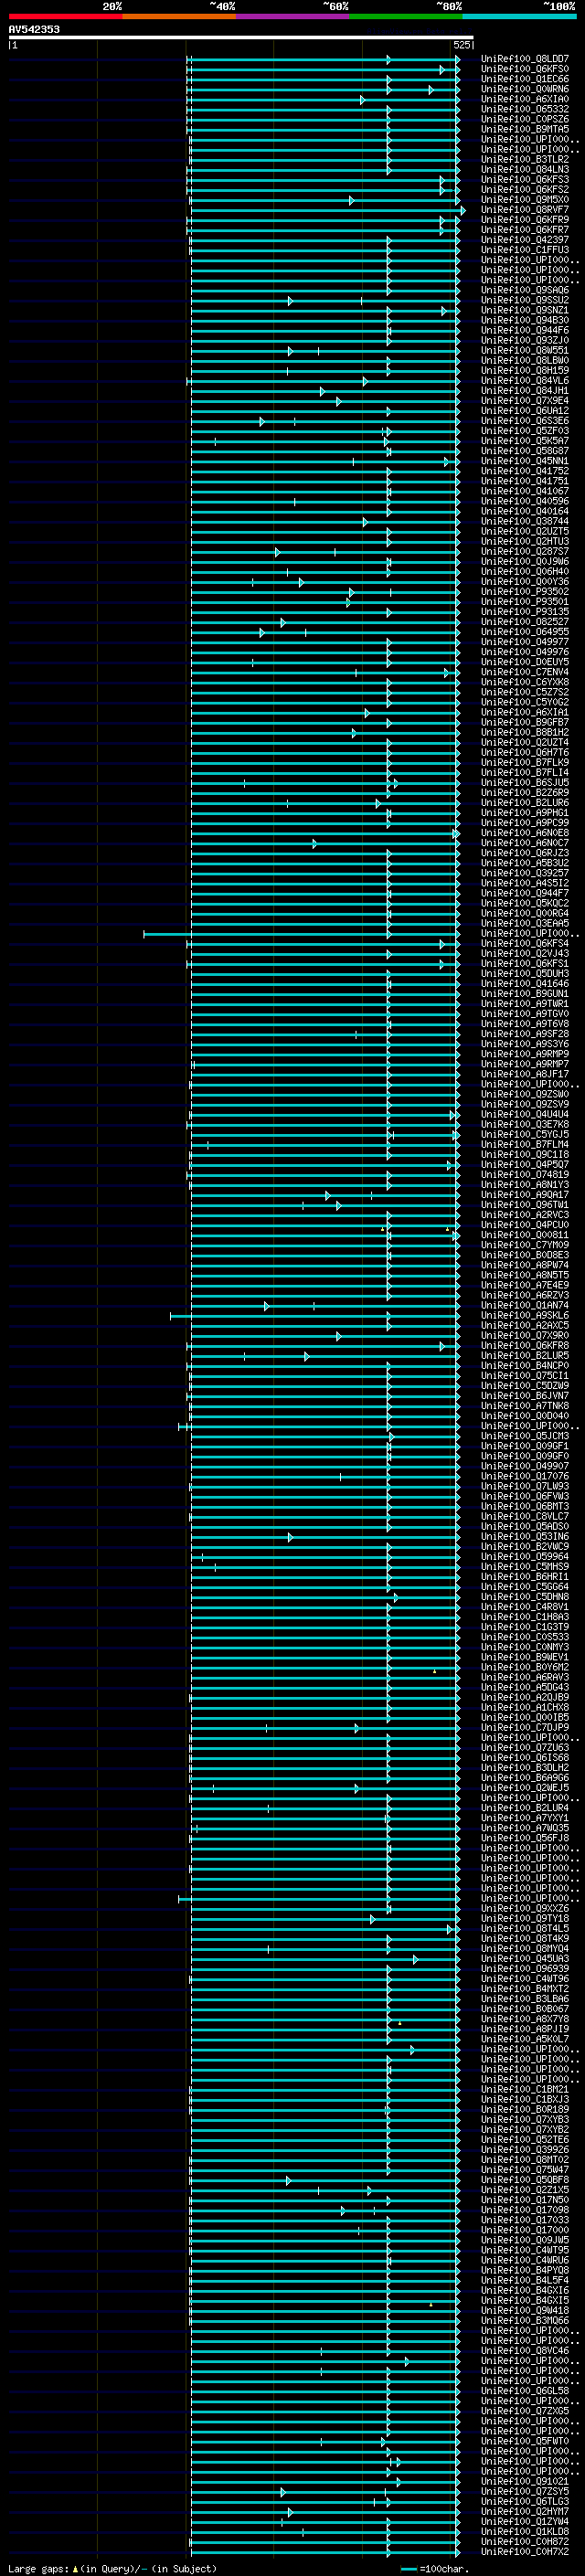The width and height of the screenshot is (585, 2576).
Task: Click the UniRef100_A9SF28 hit name
Action: coord(524,1034)
